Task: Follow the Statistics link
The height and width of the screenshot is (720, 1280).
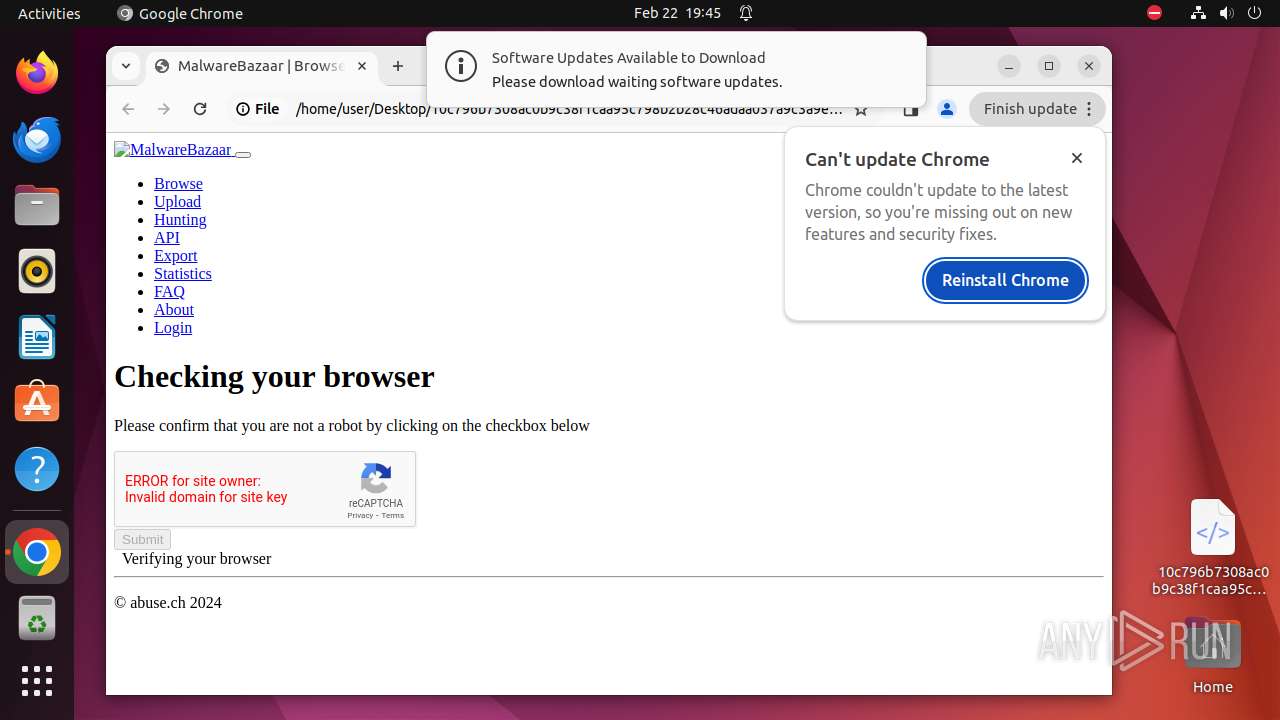Action: [x=182, y=273]
